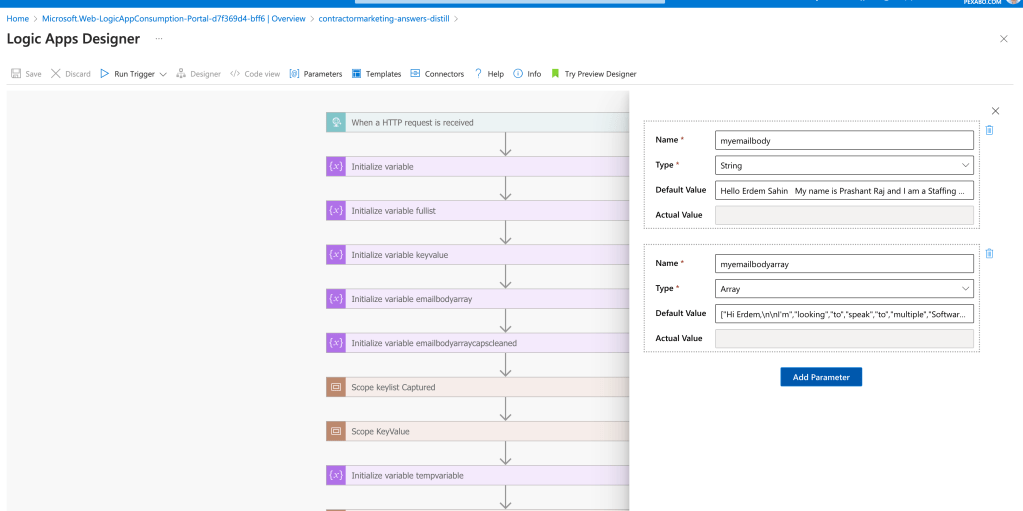Open Try Preview Designer
Screen dimensions: 1023x511
[593, 74]
